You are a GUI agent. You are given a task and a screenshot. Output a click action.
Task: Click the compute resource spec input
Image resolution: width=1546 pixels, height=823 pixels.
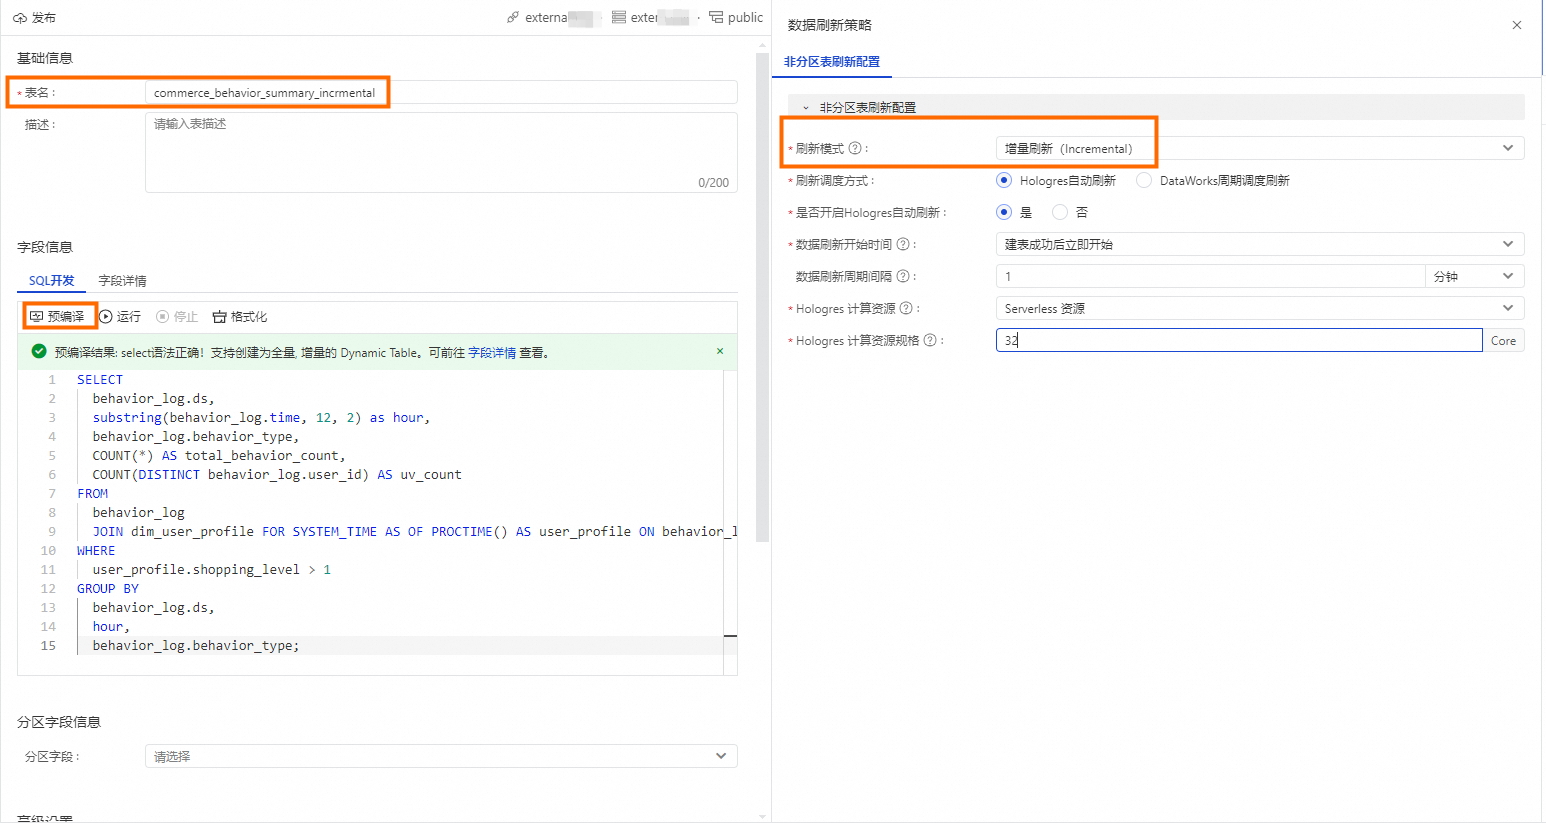[x=1239, y=340]
